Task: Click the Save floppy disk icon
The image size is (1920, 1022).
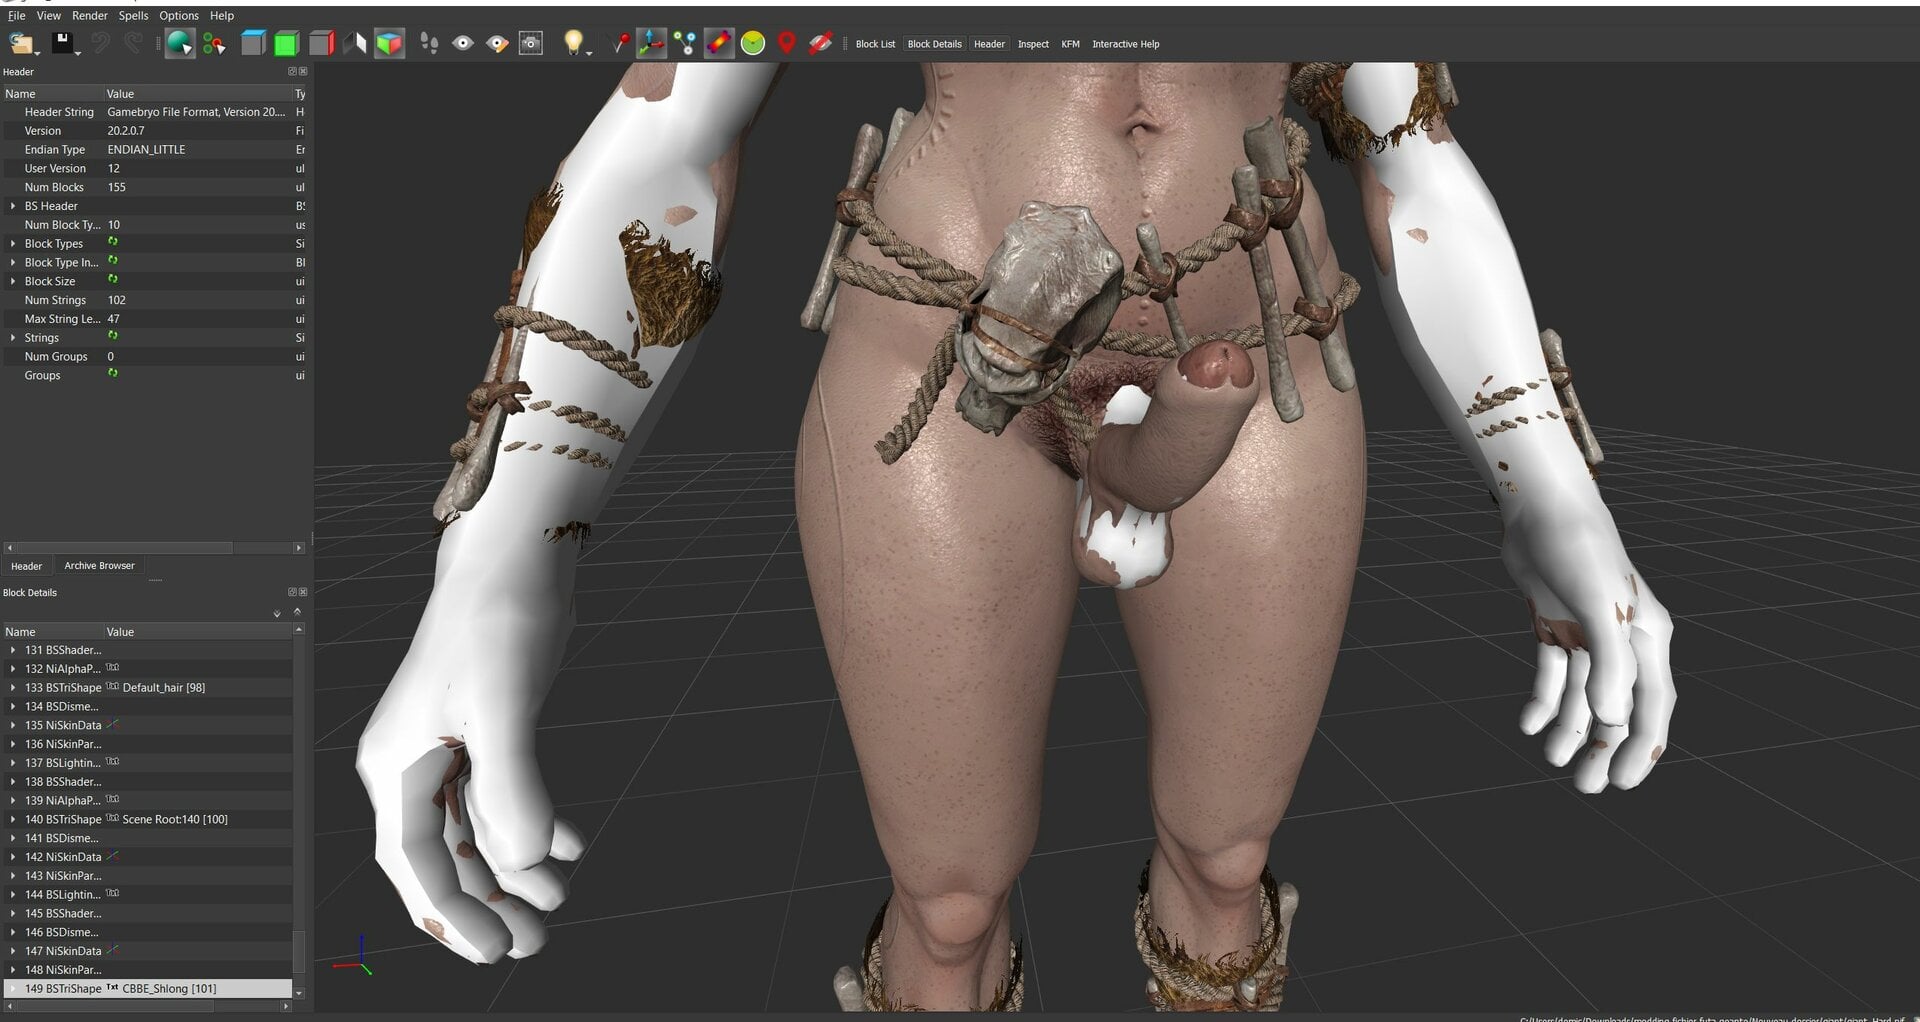Action: 63,43
